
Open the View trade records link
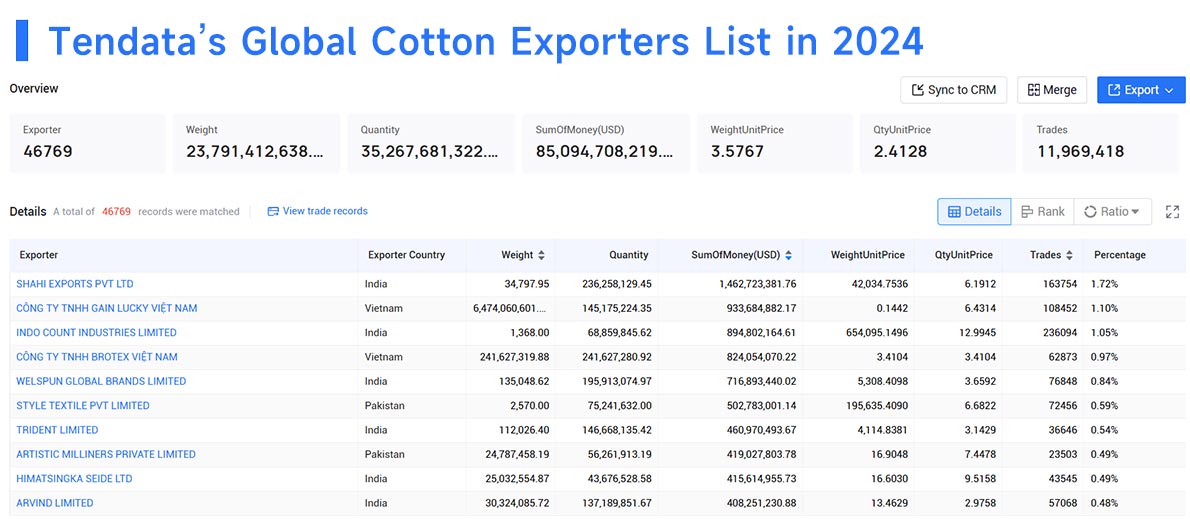[x=325, y=211]
